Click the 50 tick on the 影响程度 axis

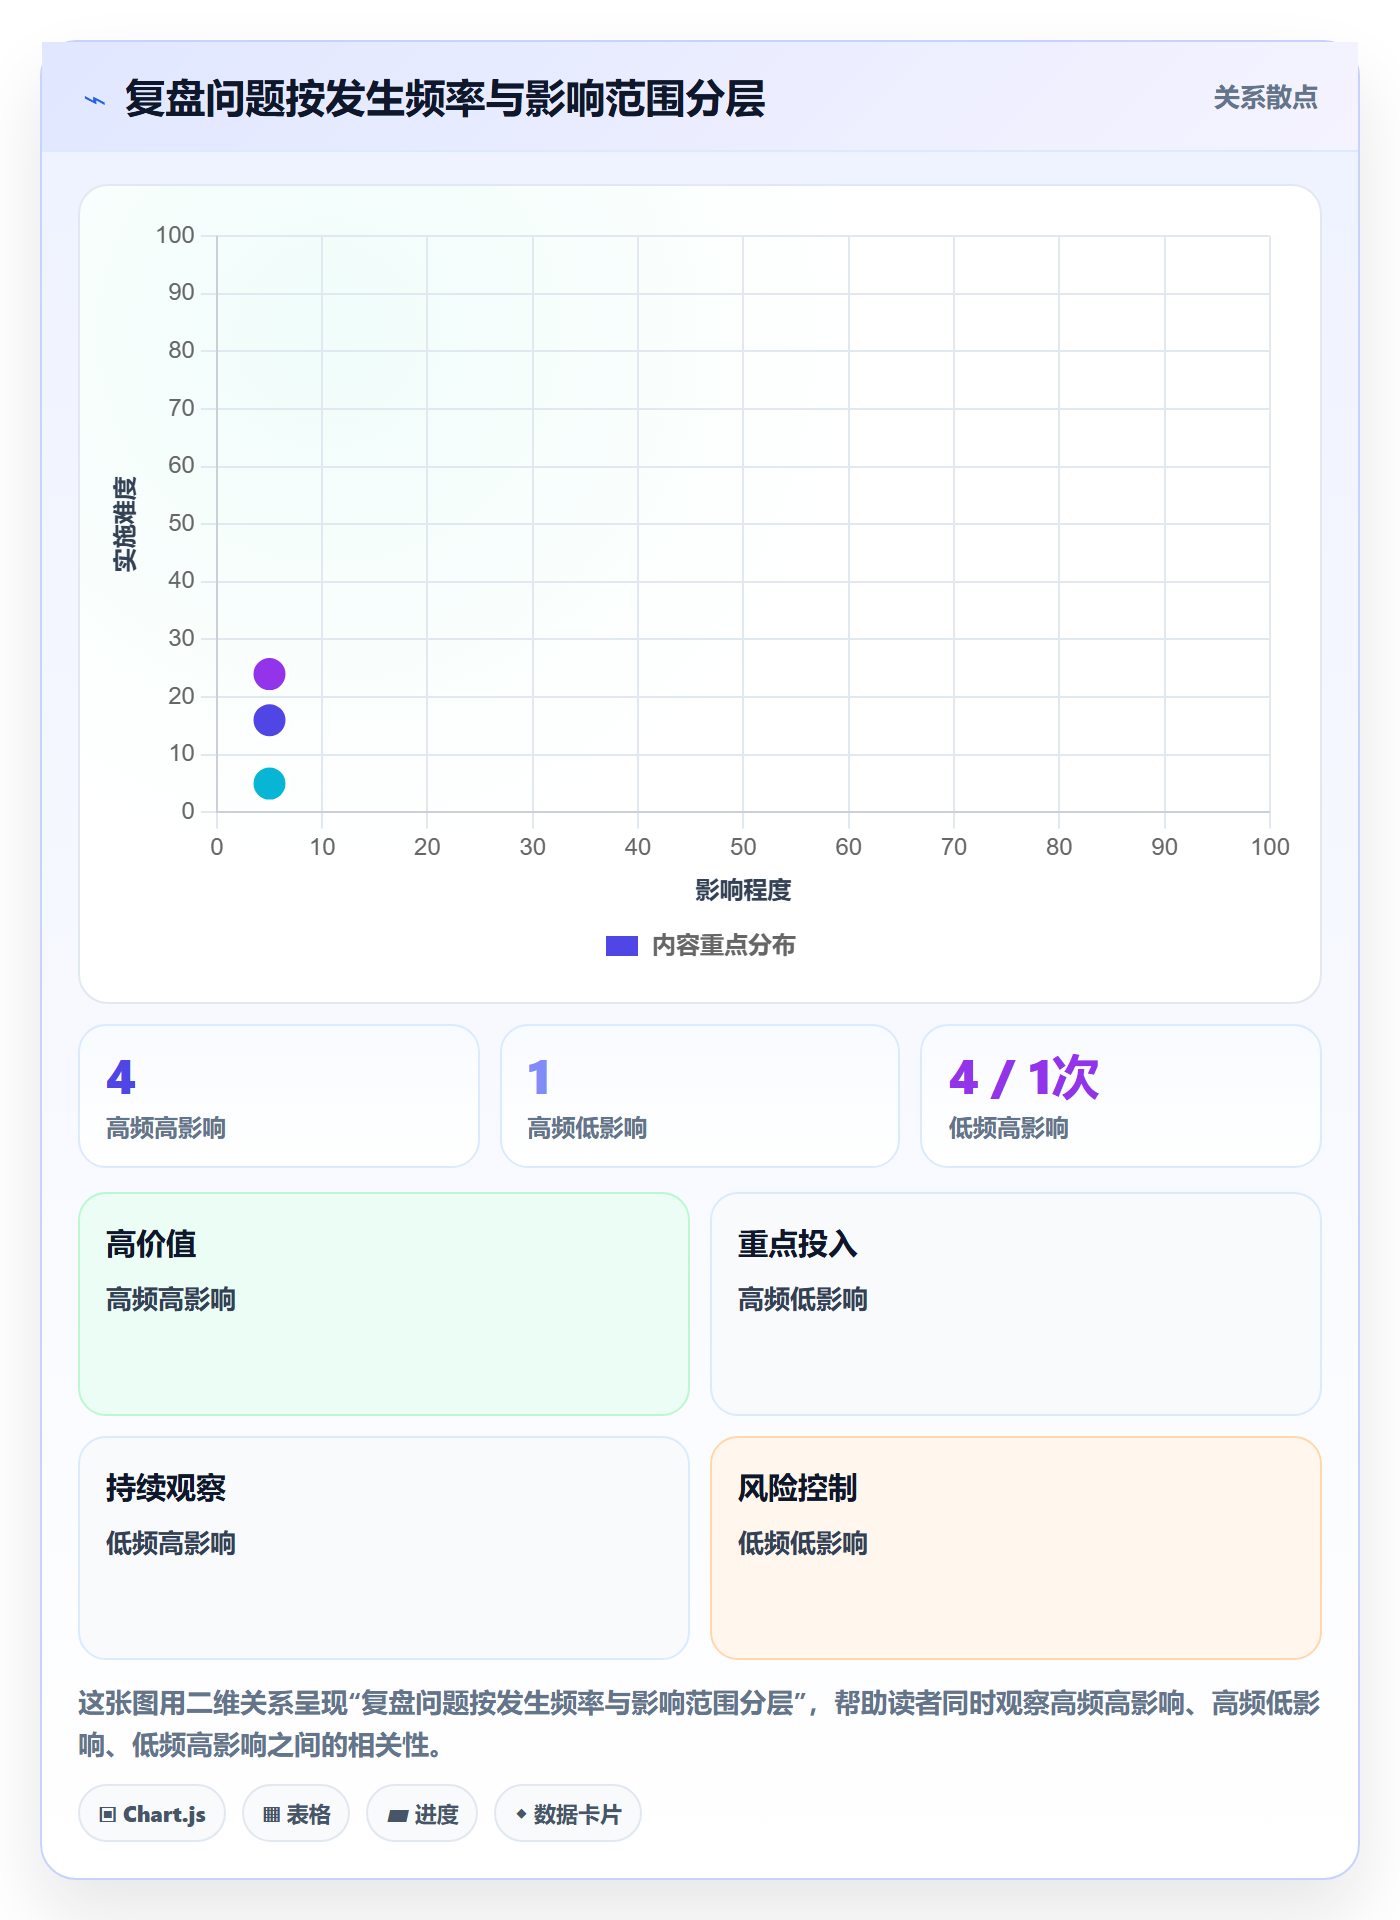coord(743,847)
